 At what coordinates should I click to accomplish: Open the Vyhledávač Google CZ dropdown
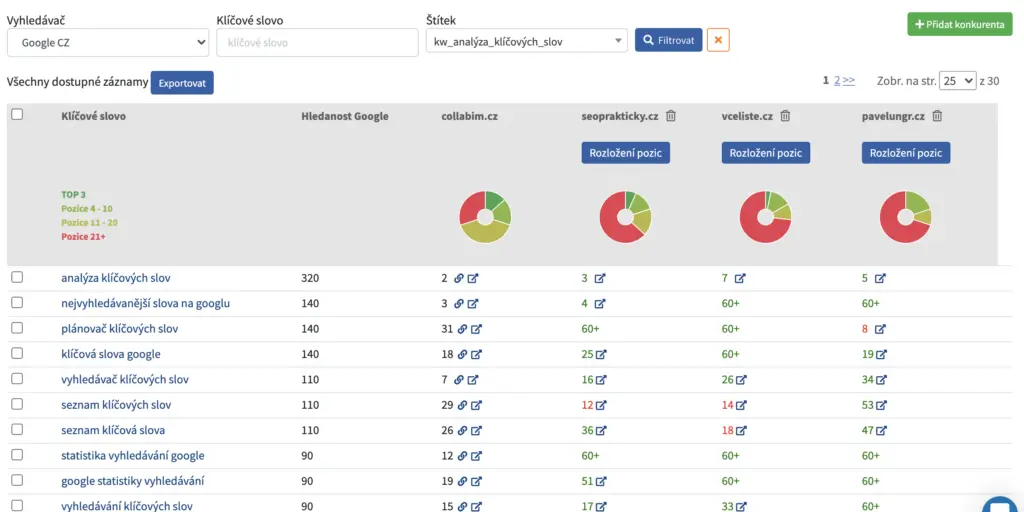tap(107, 43)
